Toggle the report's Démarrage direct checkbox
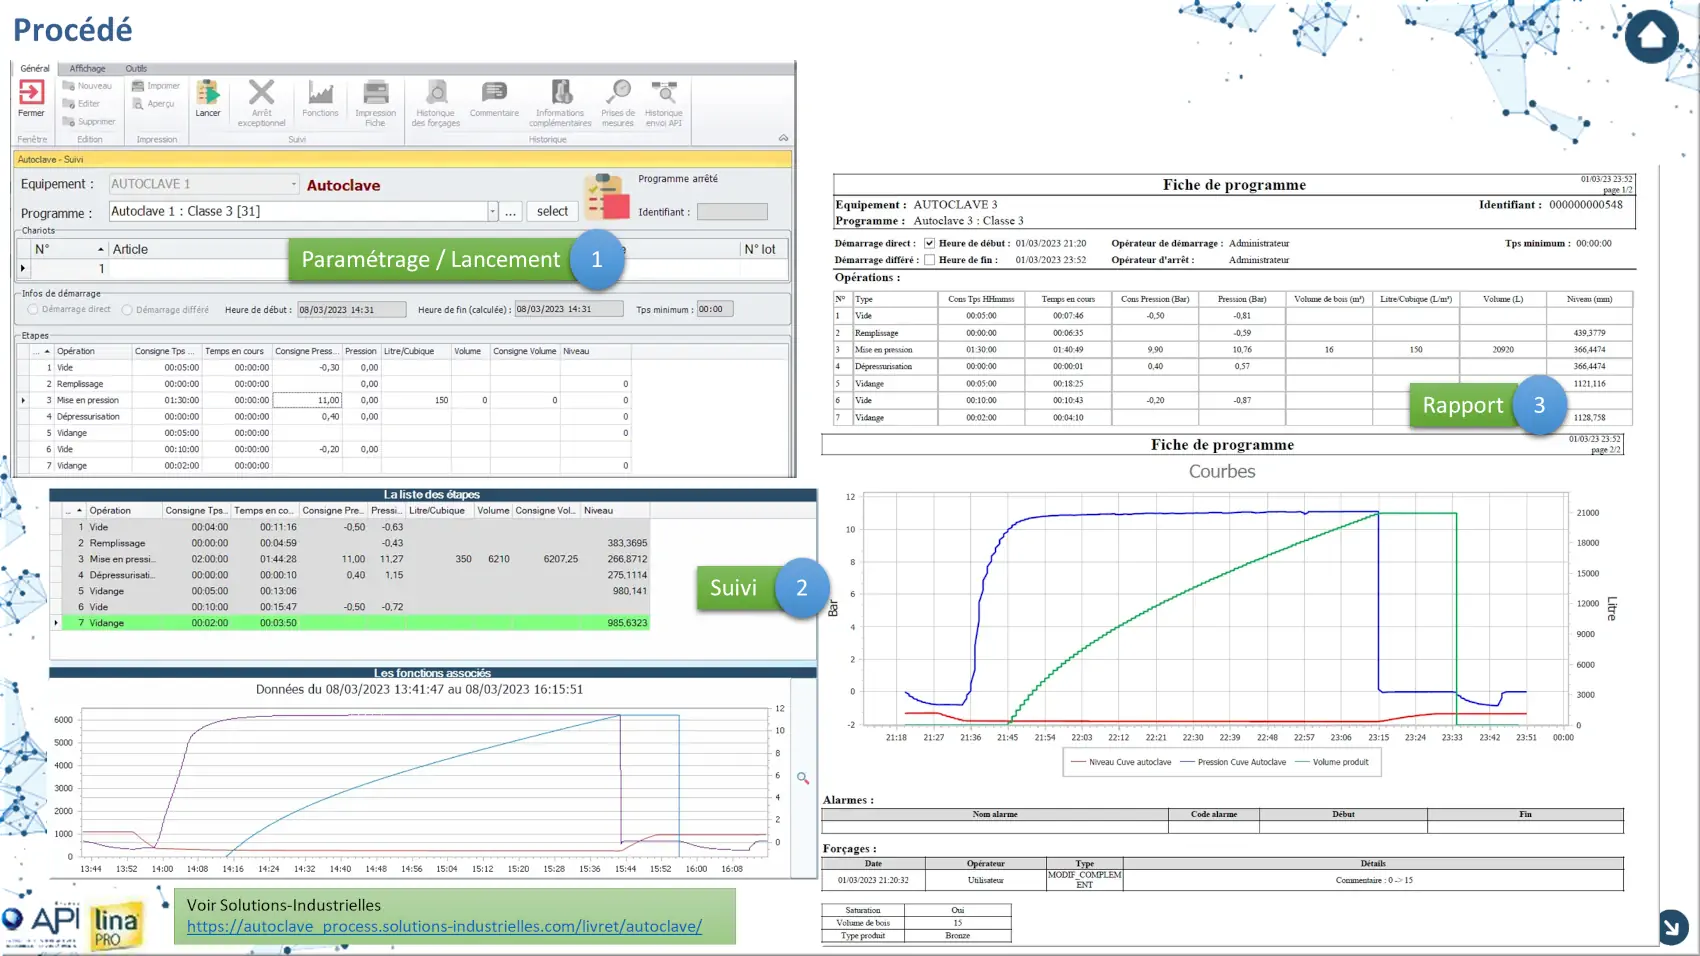 tap(929, 243)
